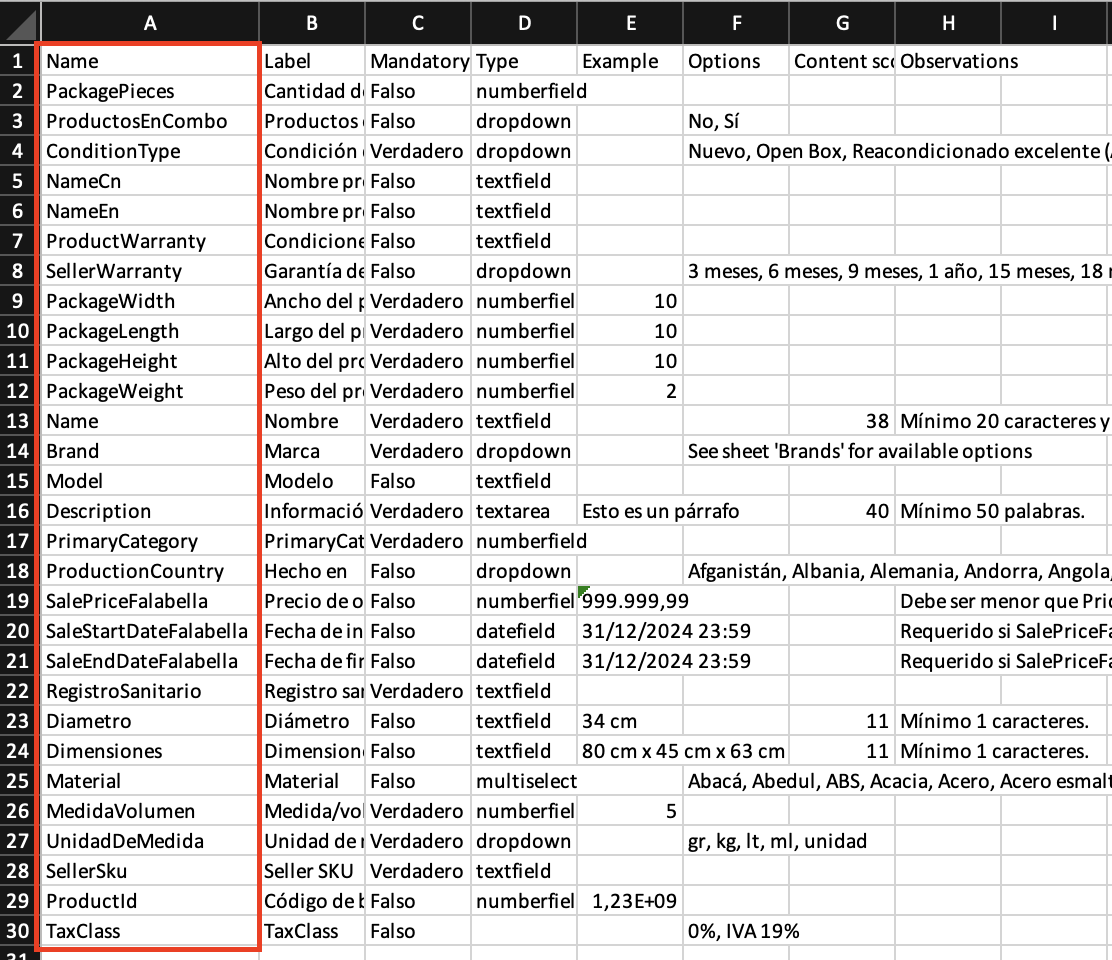Click cell containing SaleStartDateFalabella
The image size is (1112, 960).
(150, 631)
